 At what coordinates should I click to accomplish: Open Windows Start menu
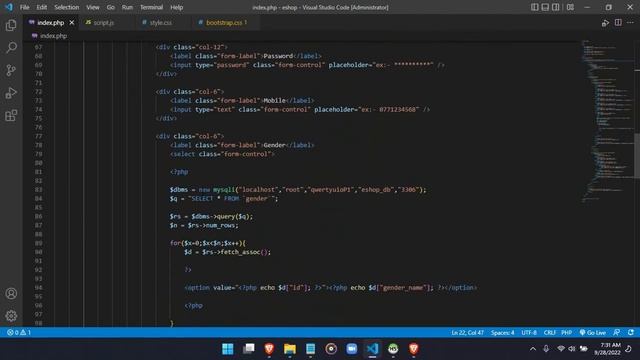click(x=228, y=349)
